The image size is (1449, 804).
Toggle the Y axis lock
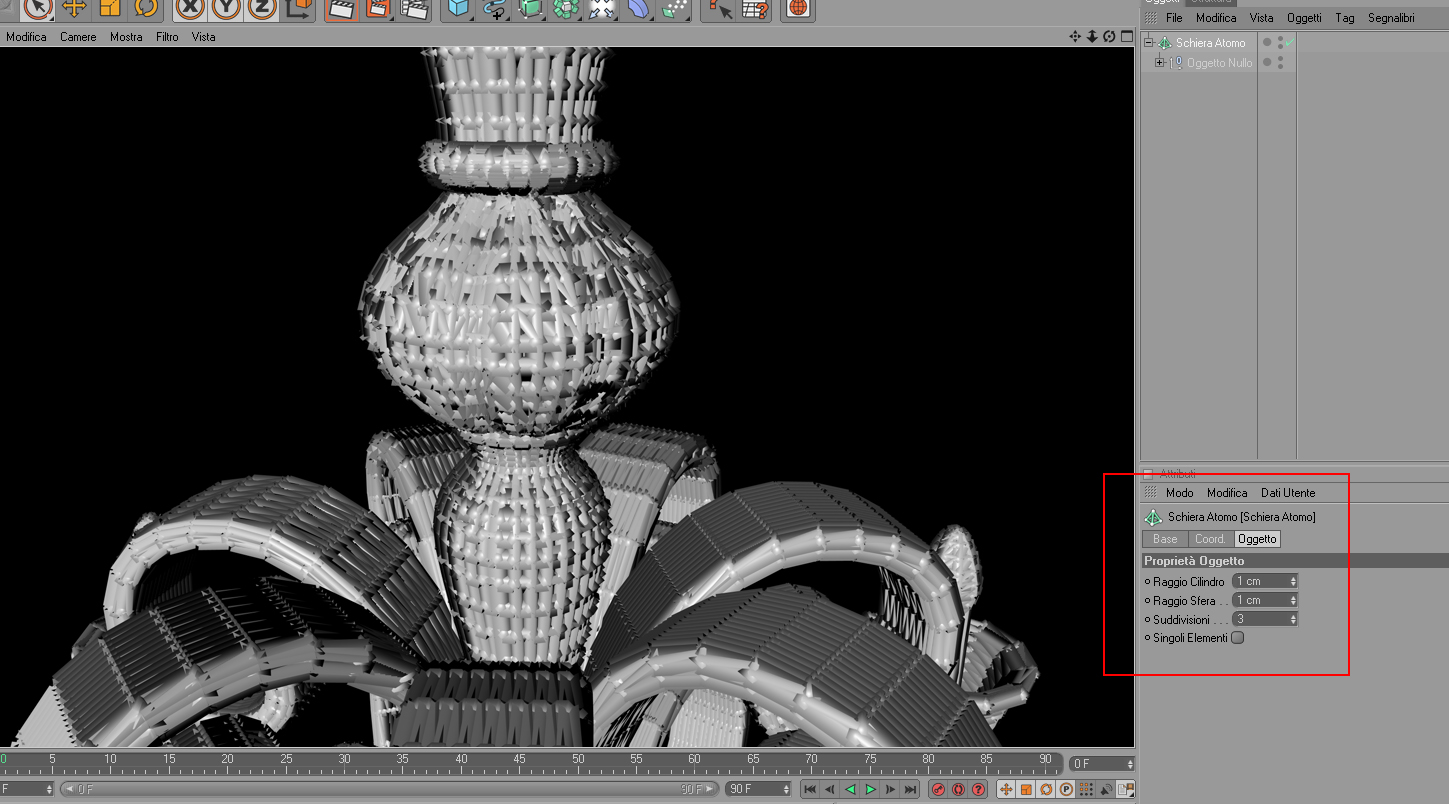225,8
